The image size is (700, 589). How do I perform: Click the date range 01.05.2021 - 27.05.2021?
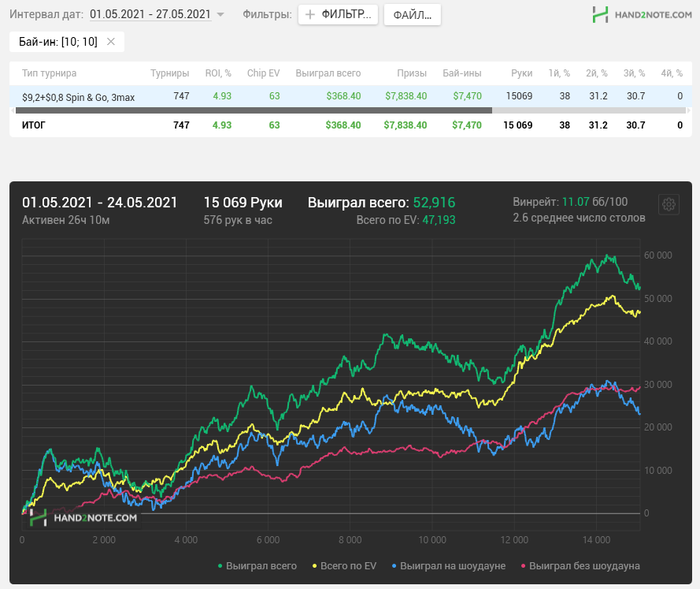tap(150, 14)
